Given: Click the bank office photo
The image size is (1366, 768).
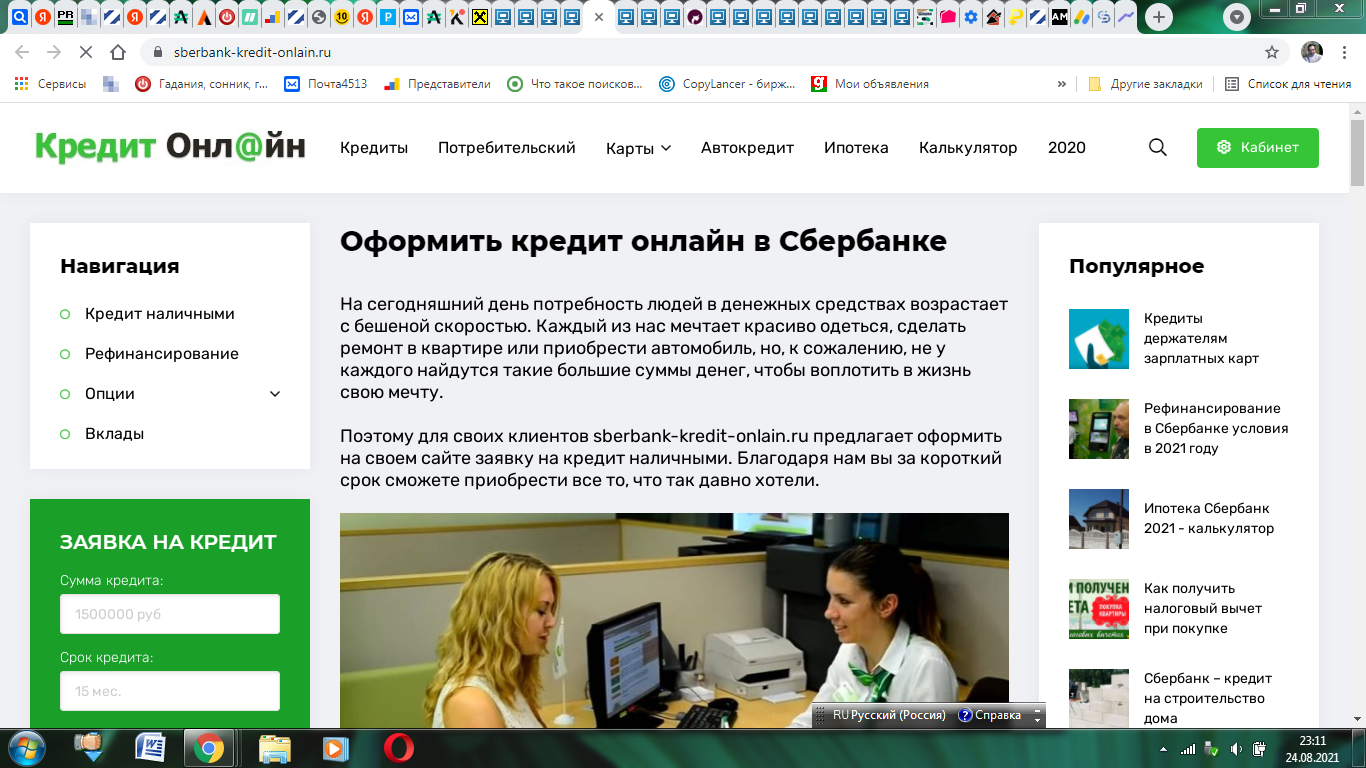Looking at the screenshot, I should 674,620.
